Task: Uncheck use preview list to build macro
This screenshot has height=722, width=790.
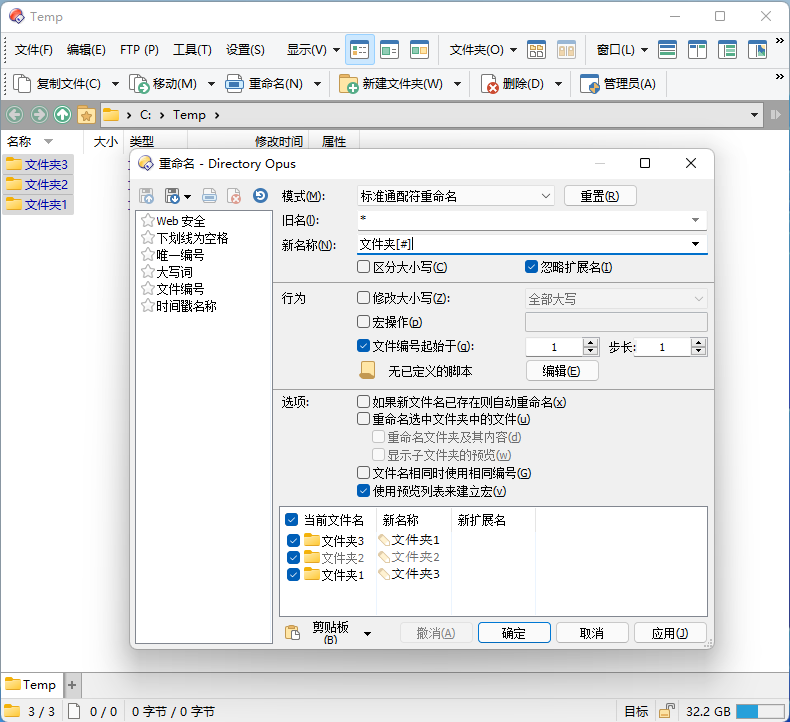Action: [x=363, y=490]
